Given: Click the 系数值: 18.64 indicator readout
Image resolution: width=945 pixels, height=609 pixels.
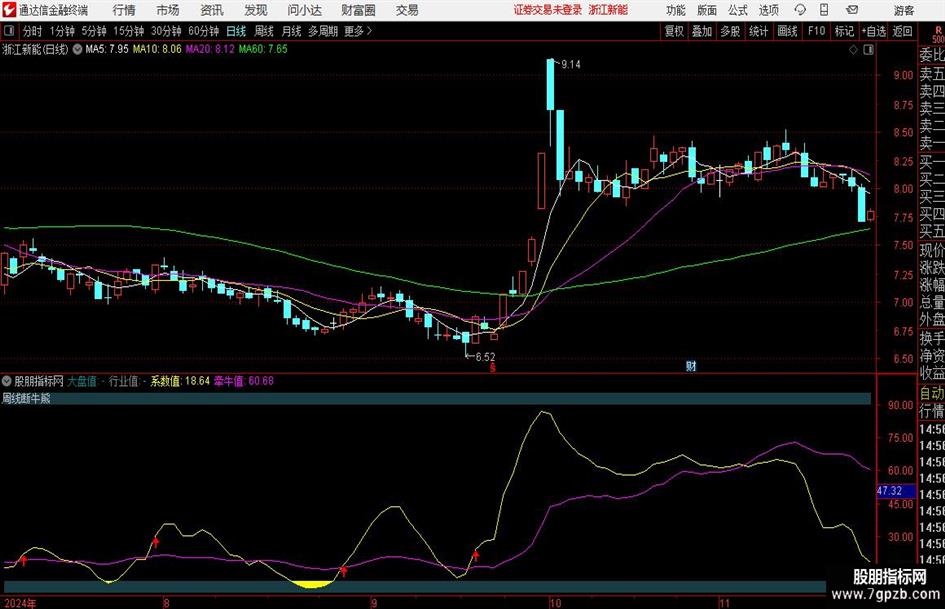Looking at the screenshot, I should point(180,381).
